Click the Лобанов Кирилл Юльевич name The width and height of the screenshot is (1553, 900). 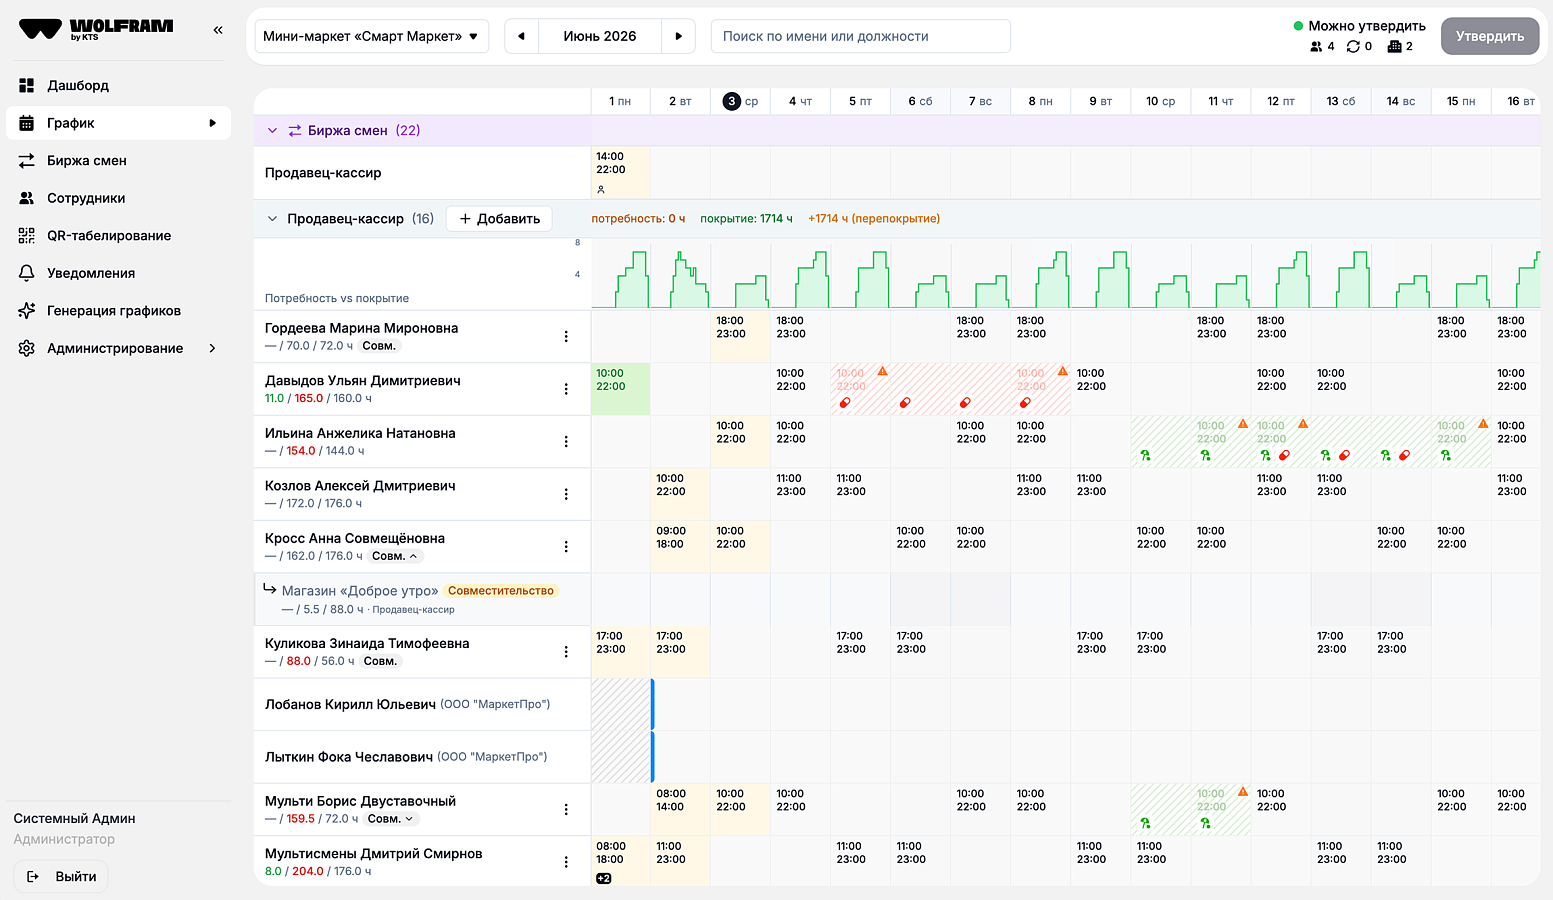pyautogui.click(x=350, y=705)
